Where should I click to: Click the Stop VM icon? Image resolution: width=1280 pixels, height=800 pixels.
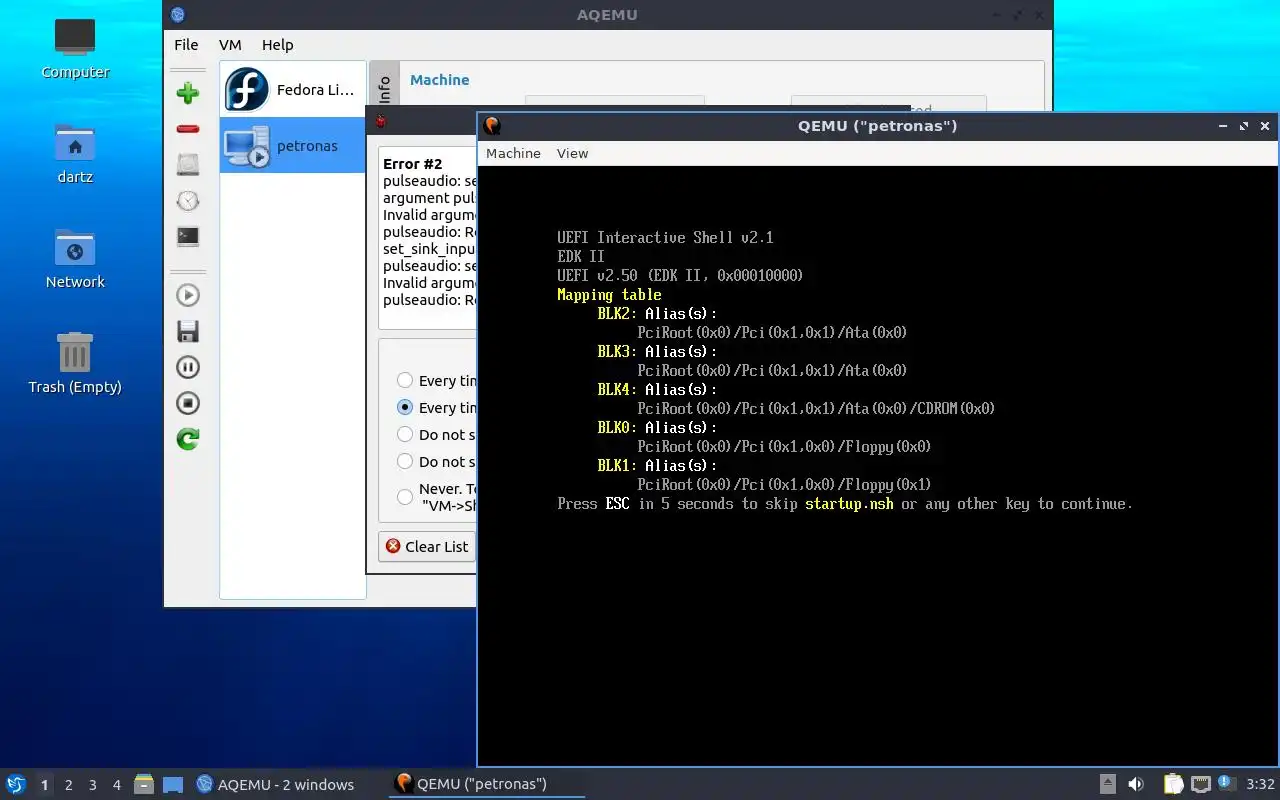click(188, 403)
